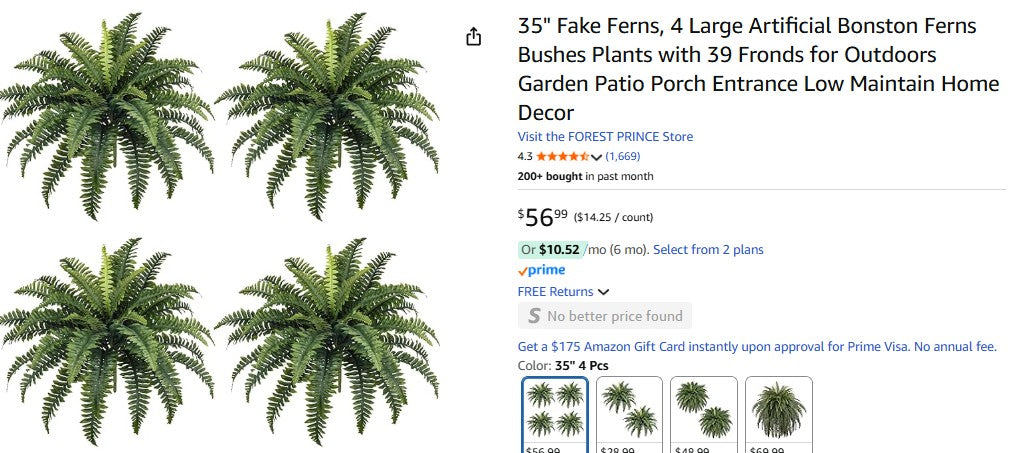Click the orange star rating icons
Screen dimensions: 1017x453
(563, 157)
